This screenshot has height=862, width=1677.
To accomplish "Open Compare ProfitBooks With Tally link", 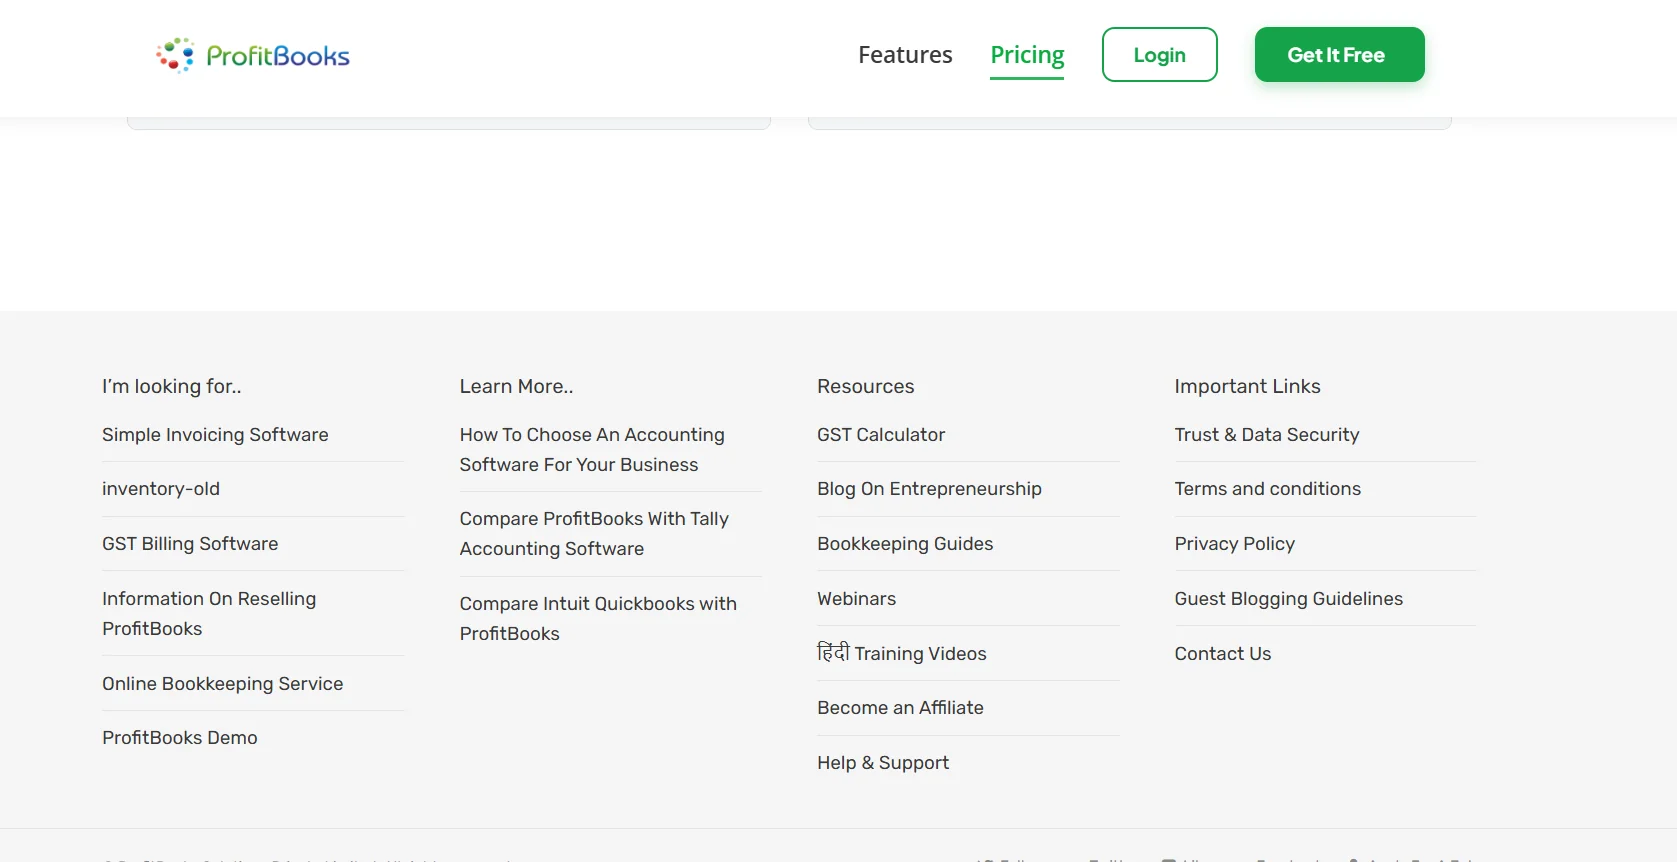I will pos(594,534).
